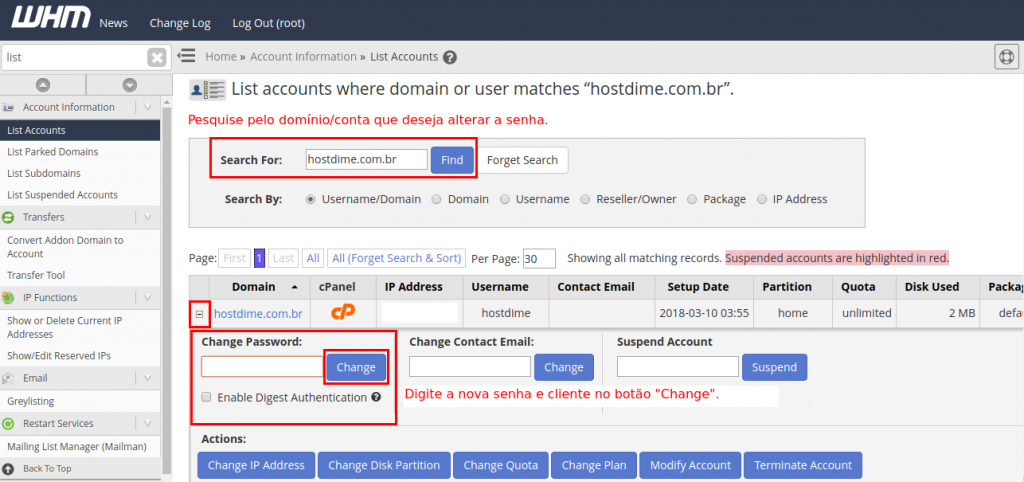1024x482 pixels.
Task: Click the Search For text field
Action: [x=367, y=159]
